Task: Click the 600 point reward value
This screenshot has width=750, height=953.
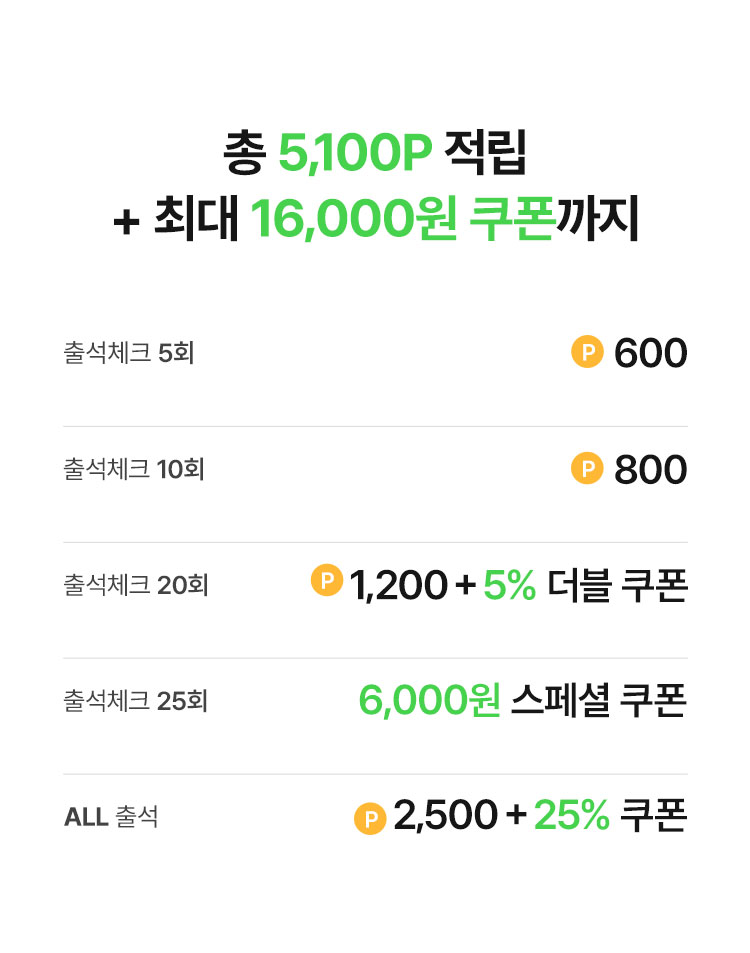Action: coord(650,353)
